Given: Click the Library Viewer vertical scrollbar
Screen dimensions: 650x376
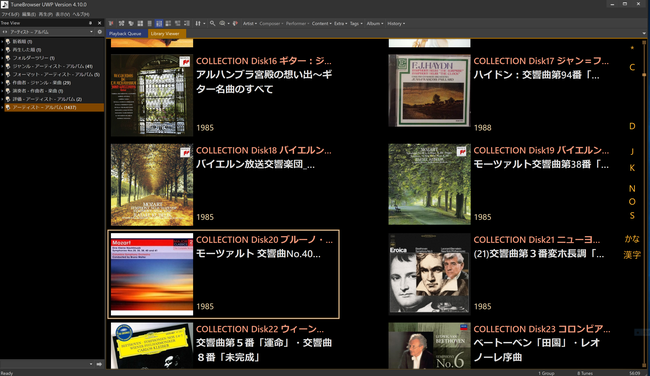Looking at the screenshot, I should click(644, 203).
